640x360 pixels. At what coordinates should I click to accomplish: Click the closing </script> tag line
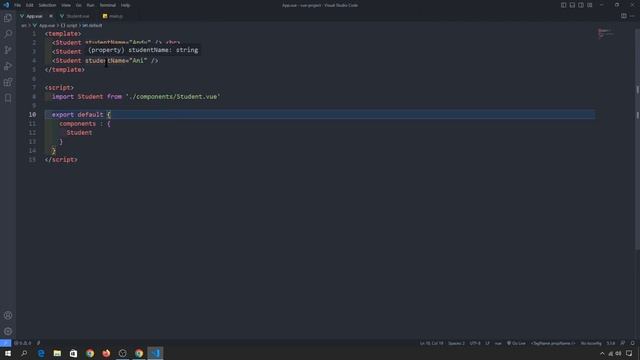click(x=61, y=160)
